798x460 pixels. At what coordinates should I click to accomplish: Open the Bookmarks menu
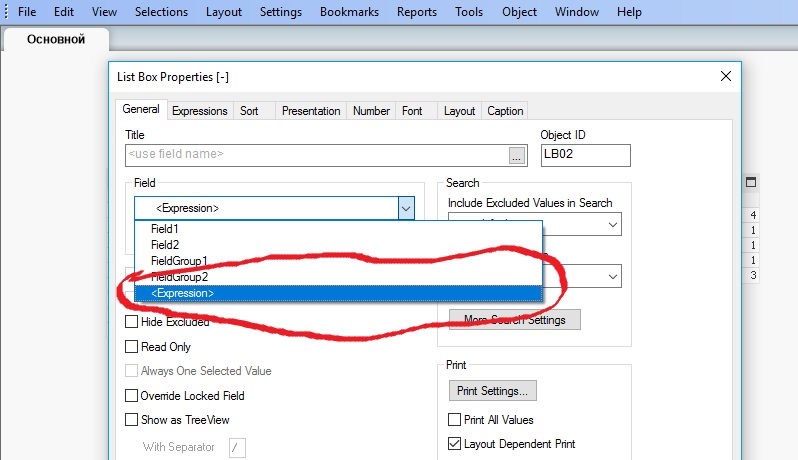350,12
